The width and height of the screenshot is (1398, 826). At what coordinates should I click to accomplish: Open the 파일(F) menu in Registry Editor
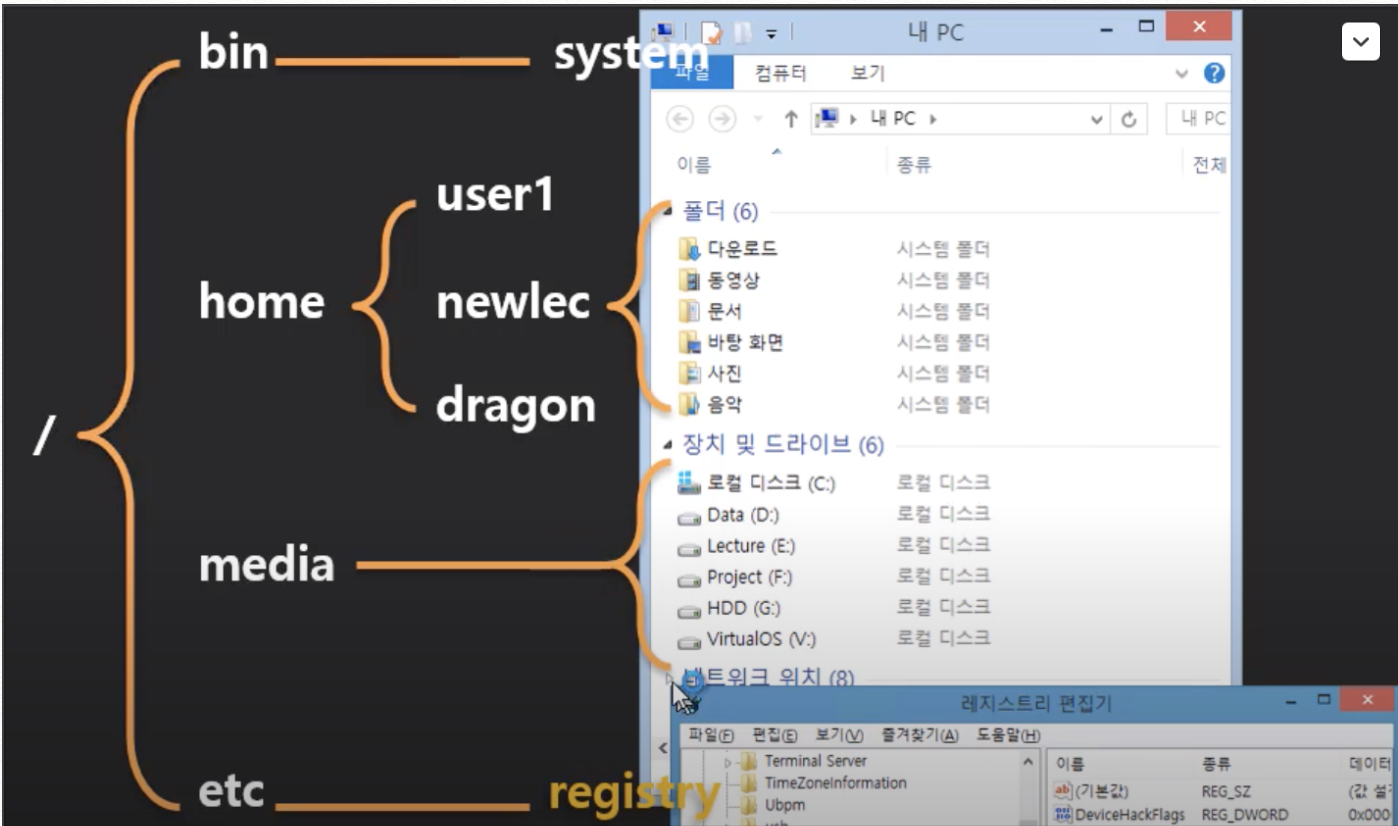point(711,736)
